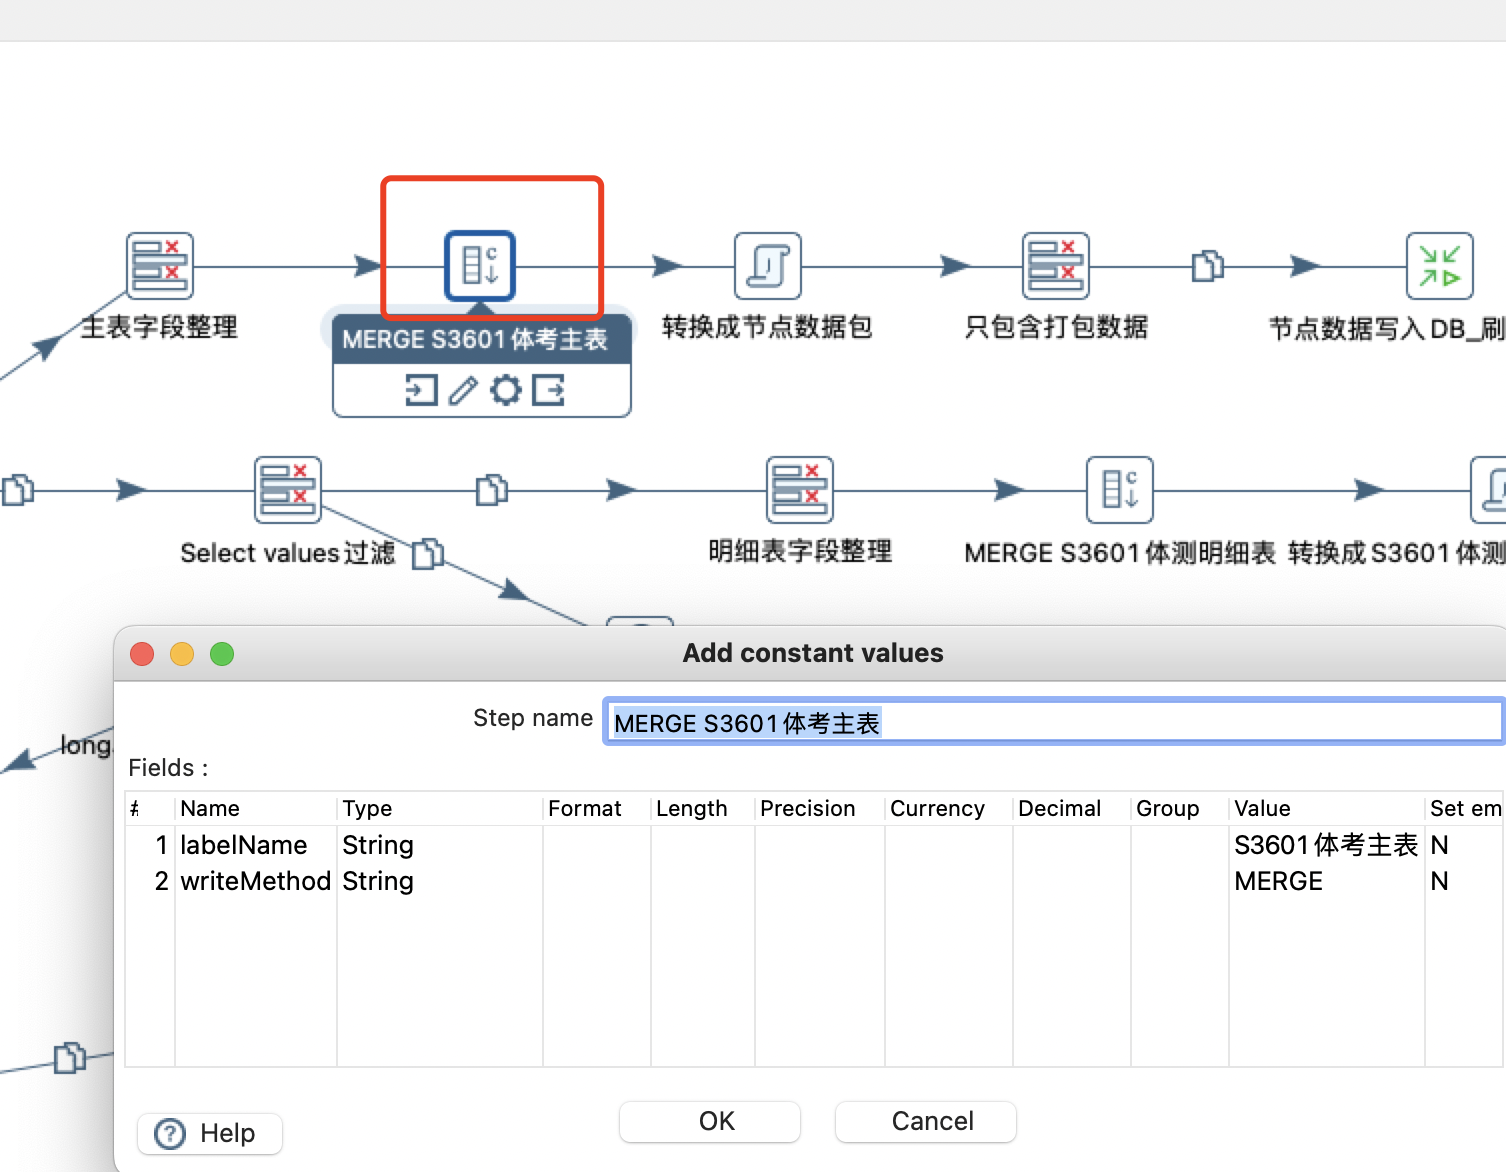Click copy icon on diagonal hop below Select values过滤
This screenshot has width=1506, height=1172.
click(x=428, y=553)
